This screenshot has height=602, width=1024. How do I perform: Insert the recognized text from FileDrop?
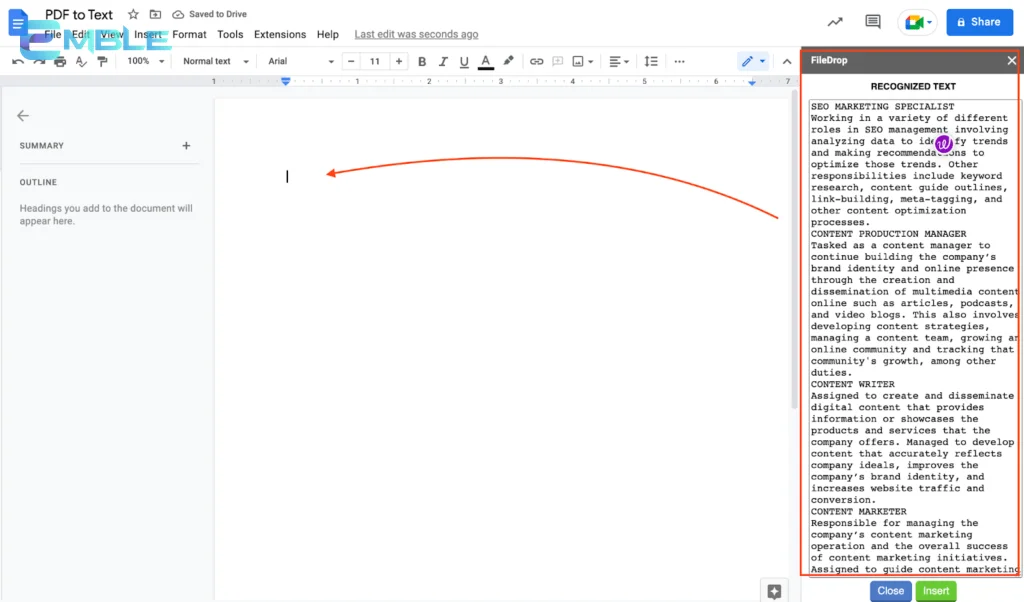(936, 591)
